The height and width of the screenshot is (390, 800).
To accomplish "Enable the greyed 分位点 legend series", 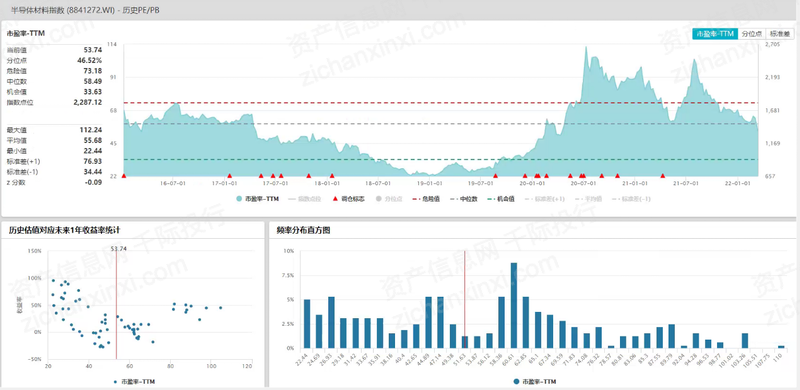I will pos(390,199).
